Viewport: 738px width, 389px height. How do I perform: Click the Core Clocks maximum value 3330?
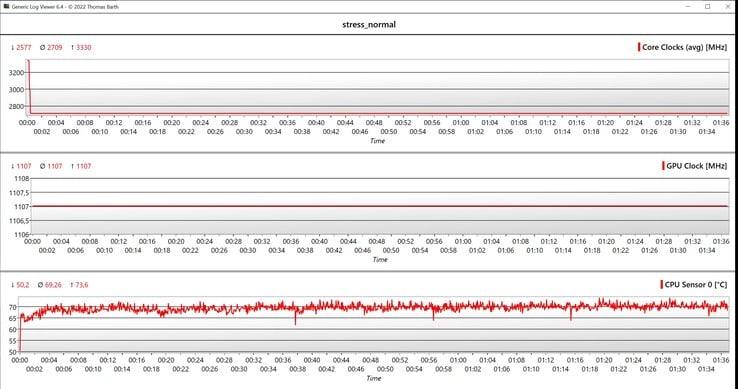pos(84,48)
